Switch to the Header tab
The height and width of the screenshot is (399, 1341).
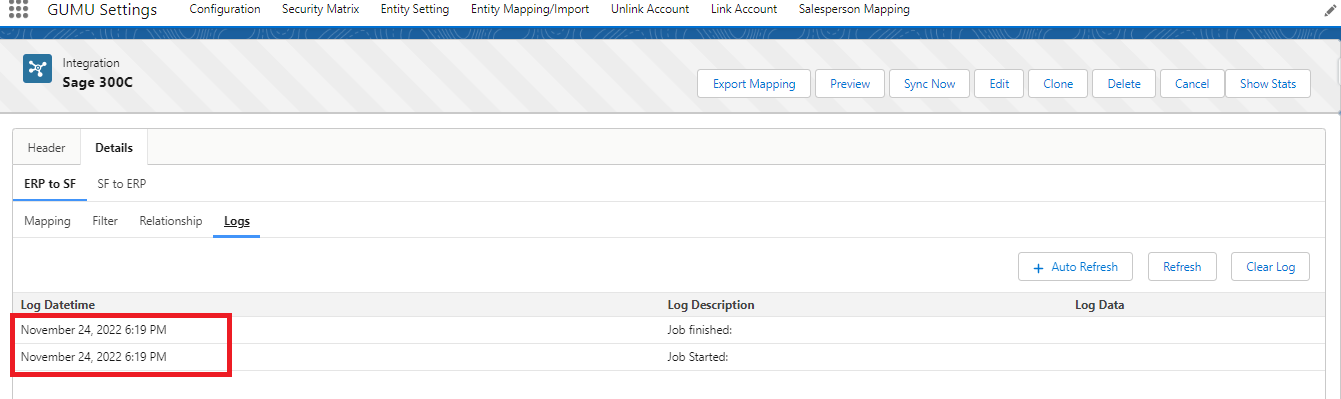point(47,147)
